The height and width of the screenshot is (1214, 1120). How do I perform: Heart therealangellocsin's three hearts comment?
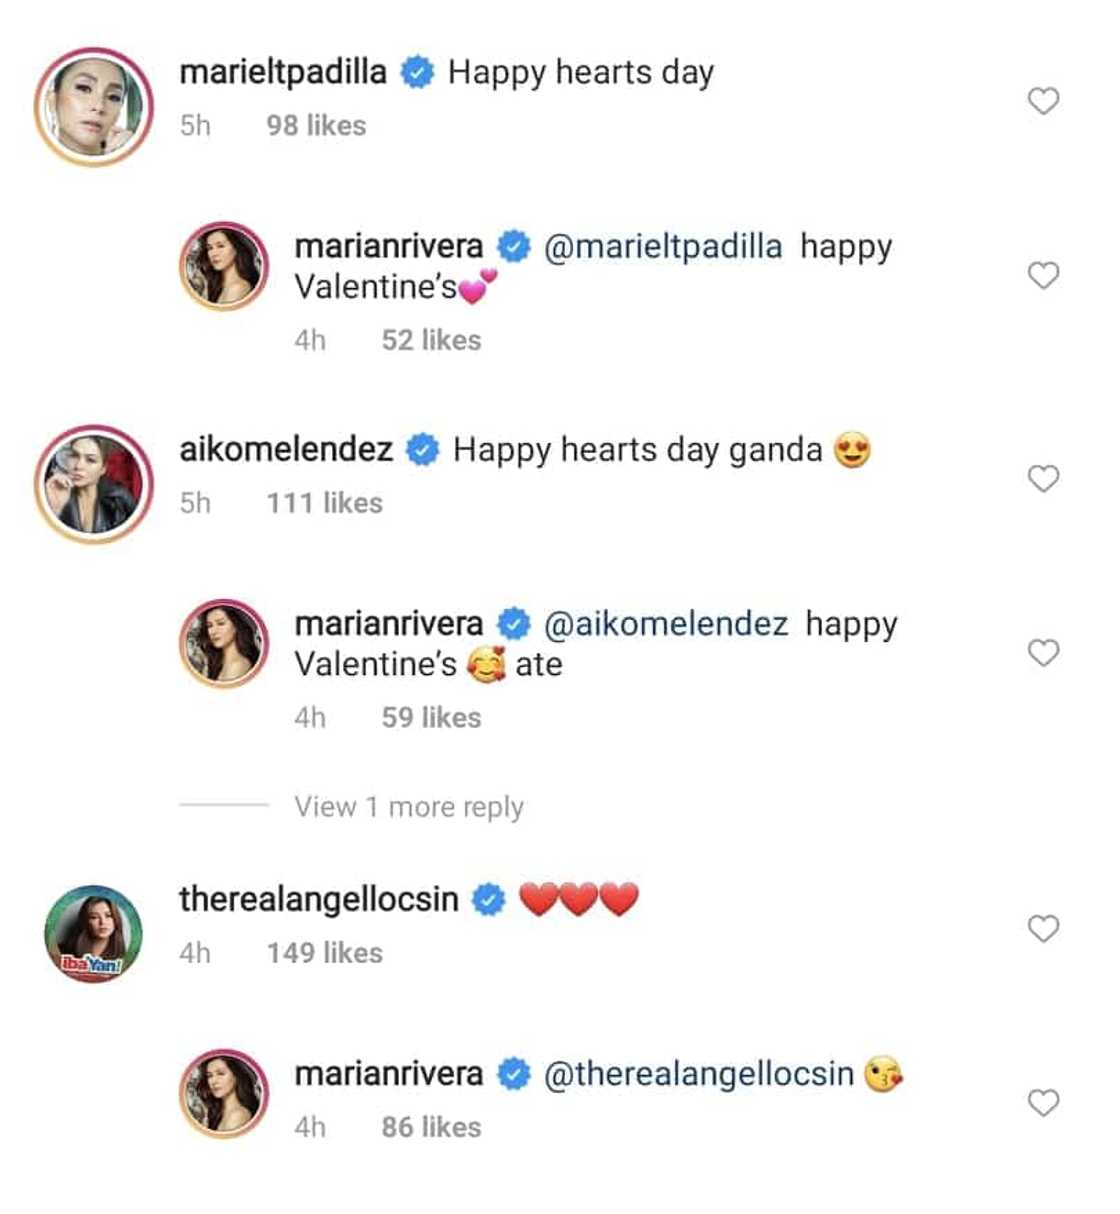[x=1043, y=929]
